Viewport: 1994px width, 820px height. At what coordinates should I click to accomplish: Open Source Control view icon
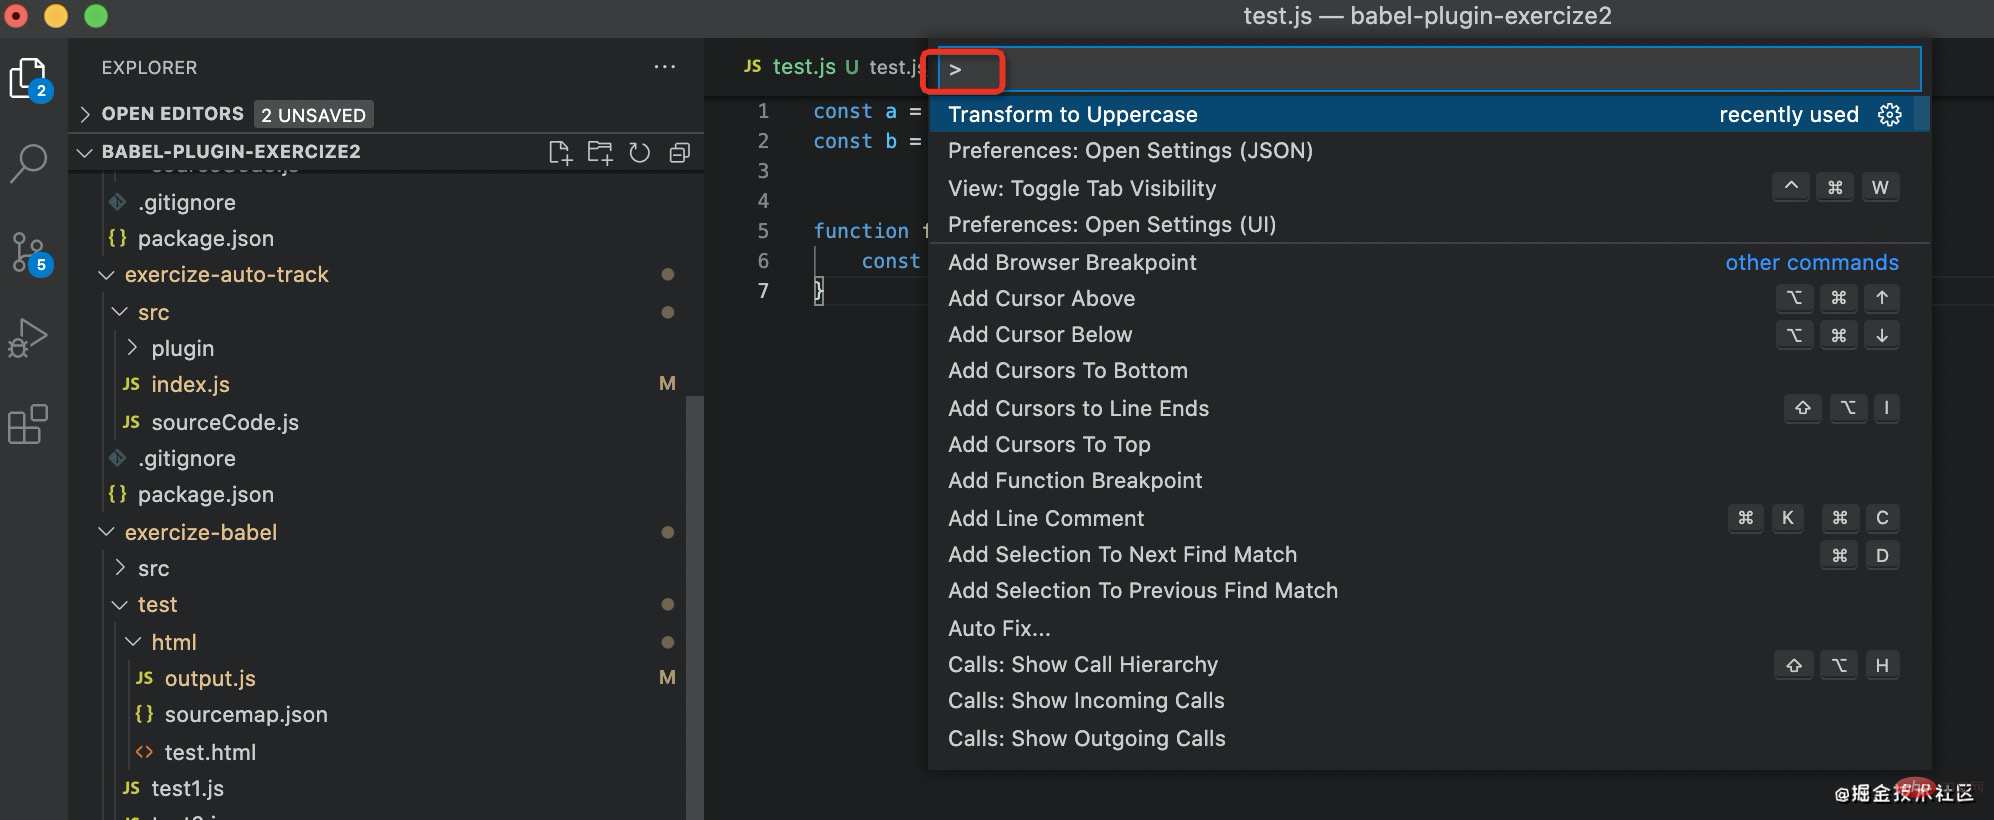click(x=28, y=252)
